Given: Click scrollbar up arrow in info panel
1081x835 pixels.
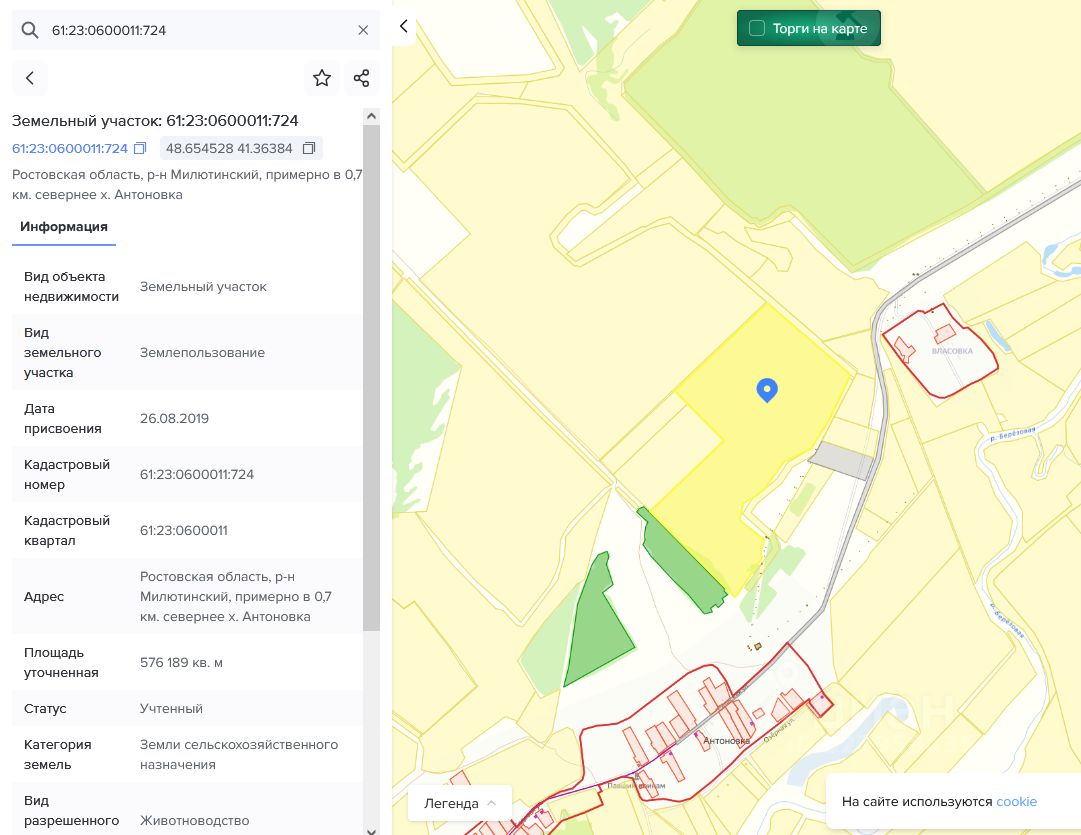Looking at the screenshot, I should point(372,116).
